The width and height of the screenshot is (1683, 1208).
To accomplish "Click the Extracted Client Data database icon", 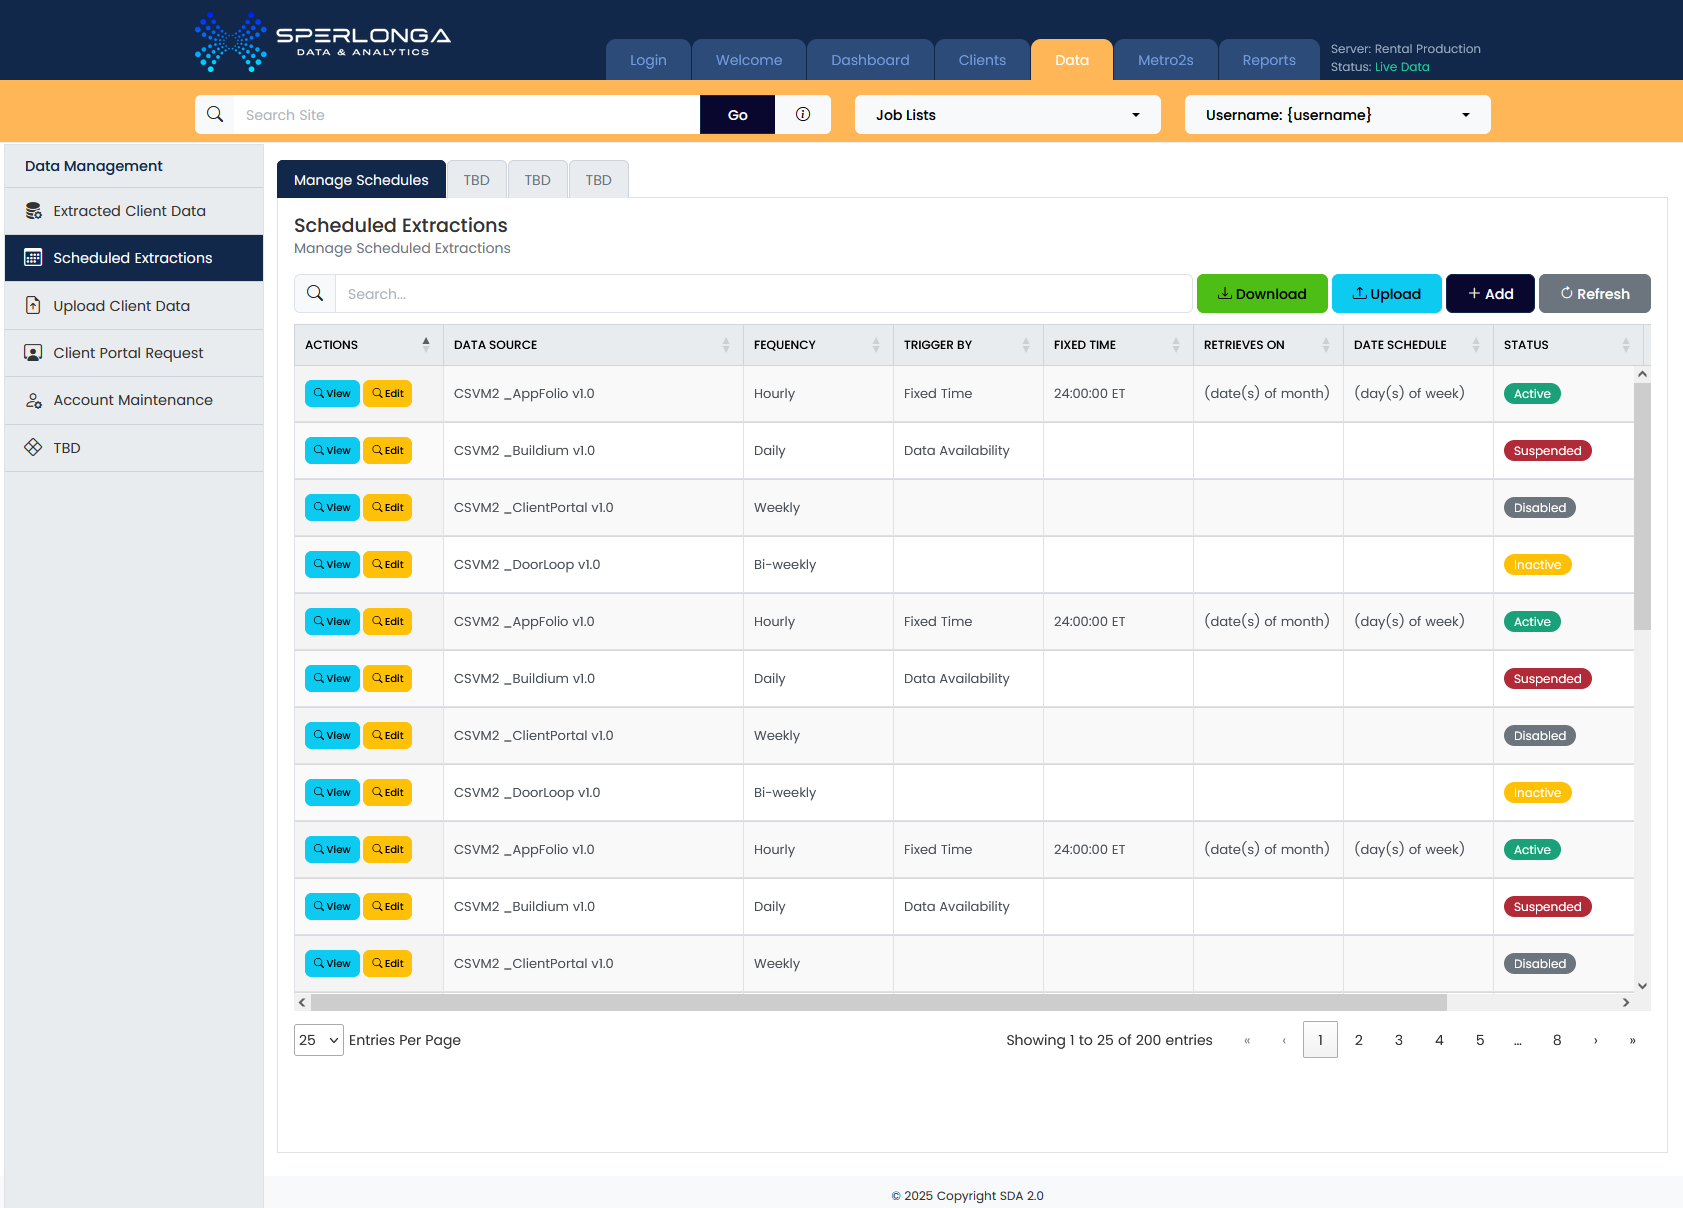I will click(x=33, y=211).
